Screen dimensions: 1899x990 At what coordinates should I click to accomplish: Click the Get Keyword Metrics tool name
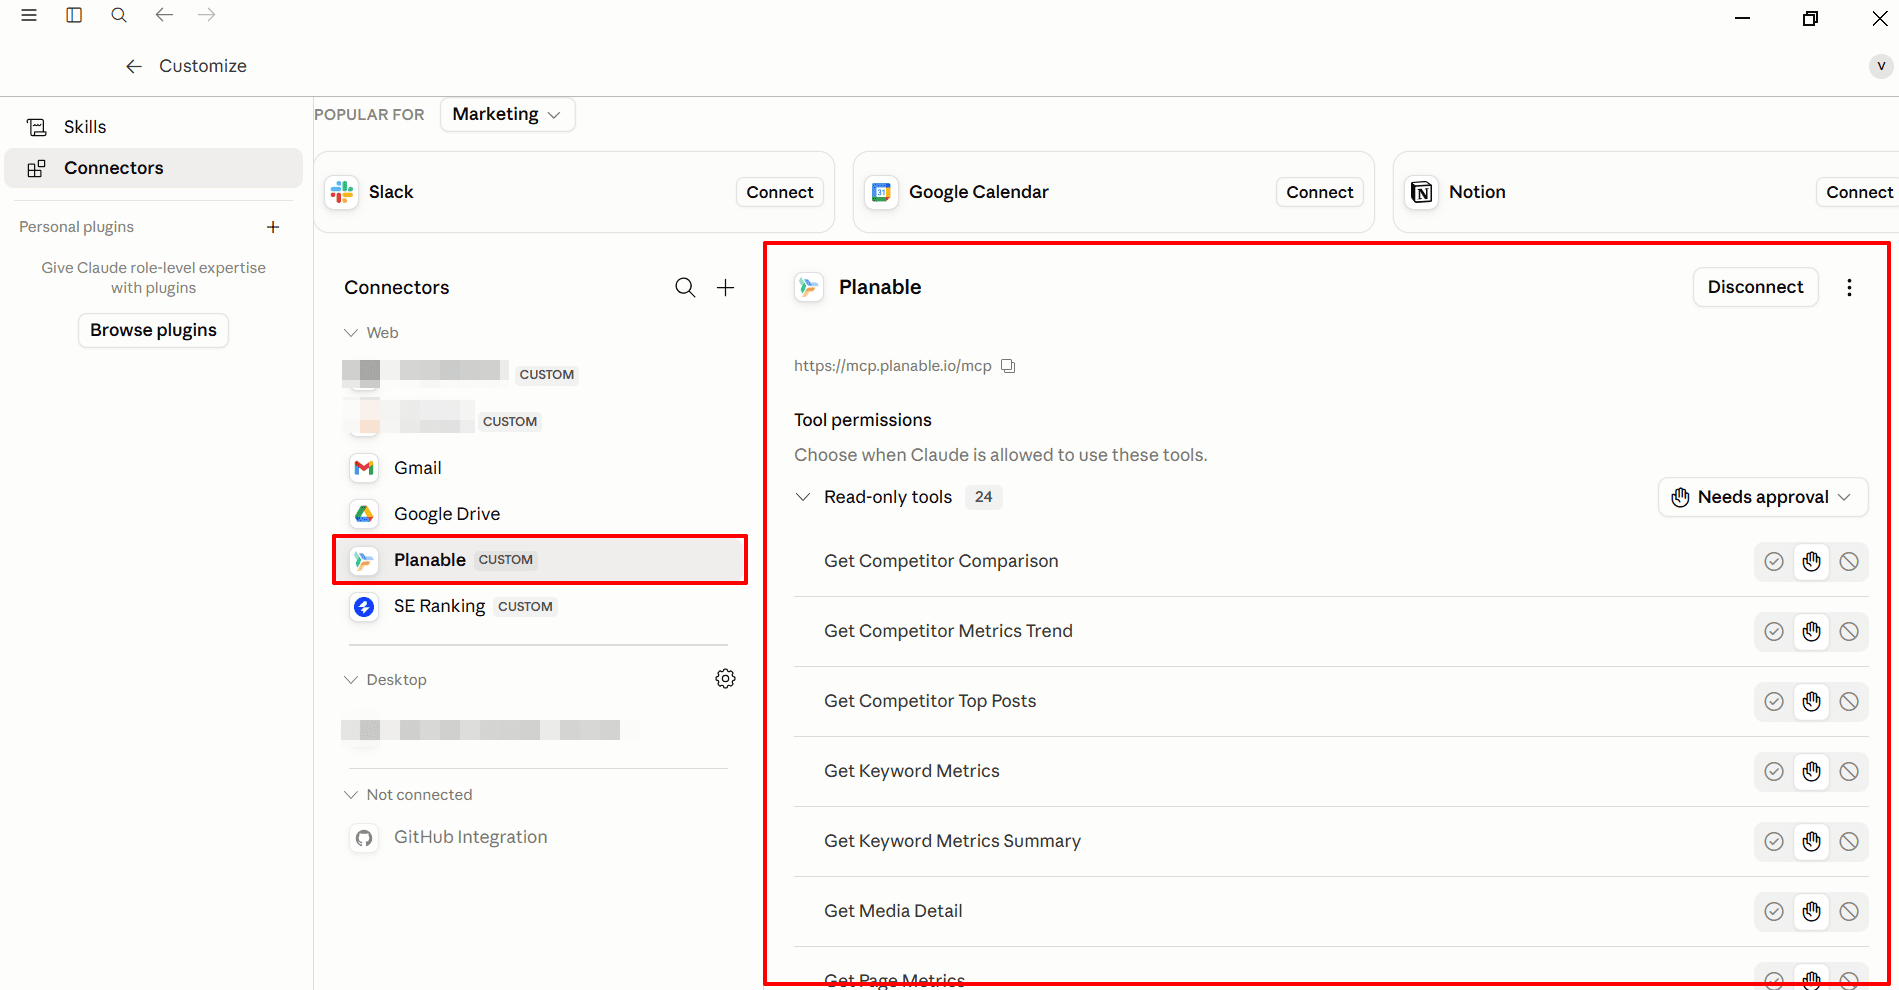(x=912, y=771)
